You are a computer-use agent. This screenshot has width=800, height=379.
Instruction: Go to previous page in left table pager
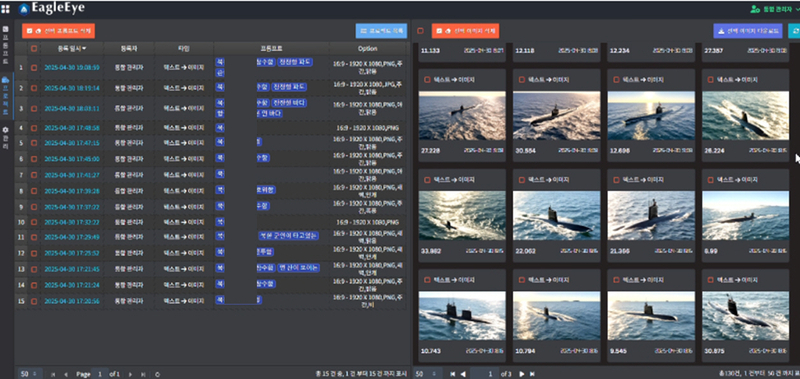coord(66,374)
